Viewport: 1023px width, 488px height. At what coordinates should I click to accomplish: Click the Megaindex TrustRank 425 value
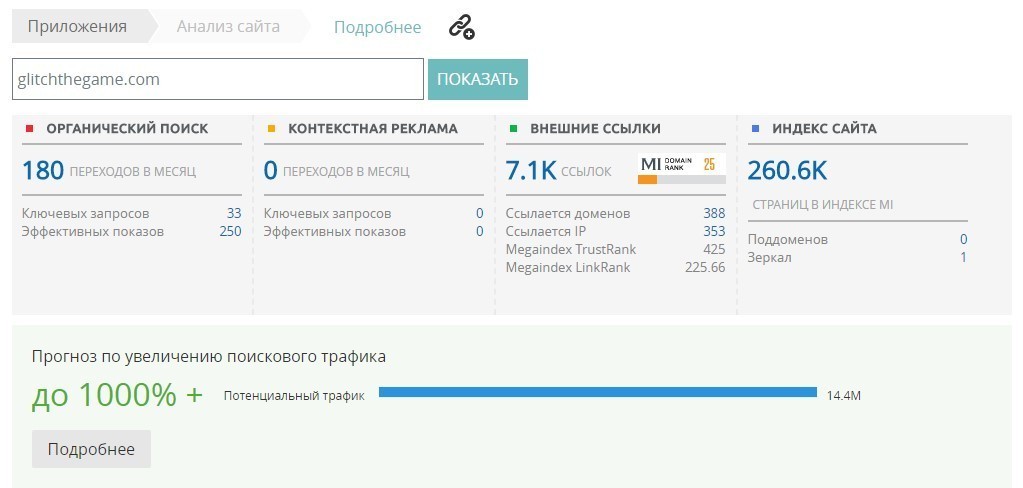pos(714,249)
